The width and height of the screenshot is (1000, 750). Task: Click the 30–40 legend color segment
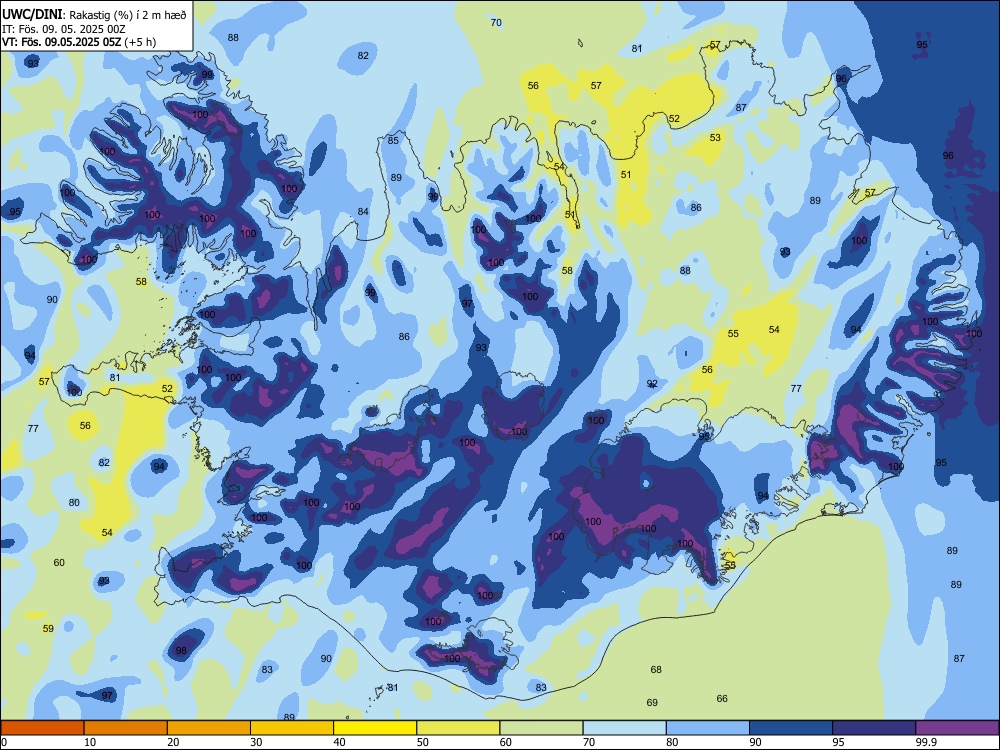(x=292, y=728)
